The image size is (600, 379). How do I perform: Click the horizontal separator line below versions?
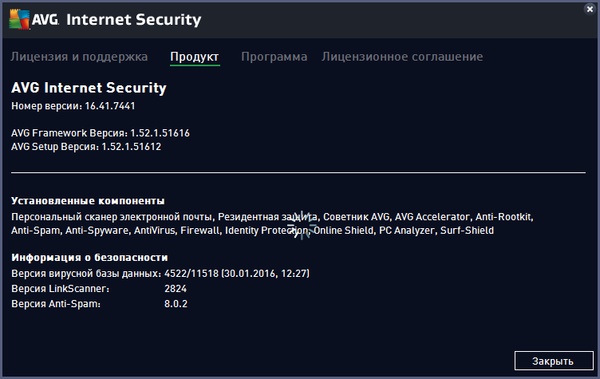click(298, 173)
